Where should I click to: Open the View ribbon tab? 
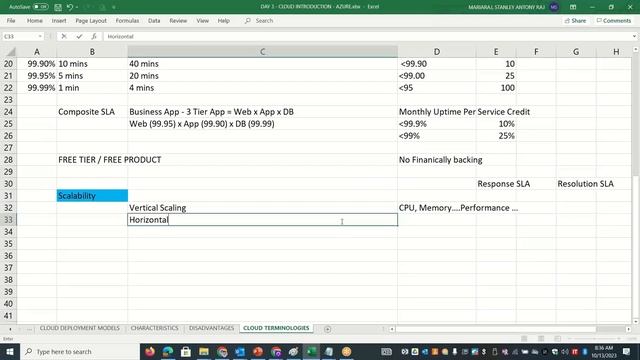click(x=202, y=20)
